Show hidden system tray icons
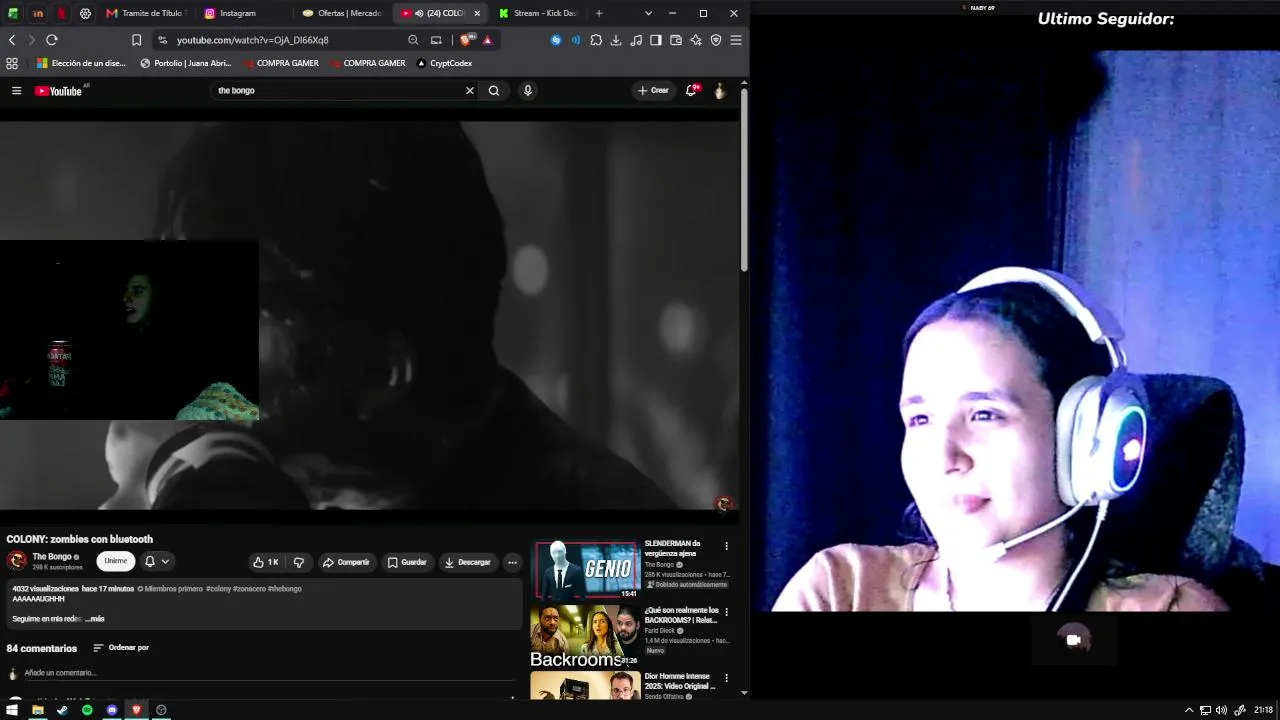Image resolution: width=1280 pixels, height=720 pixels. point(1189,710)
